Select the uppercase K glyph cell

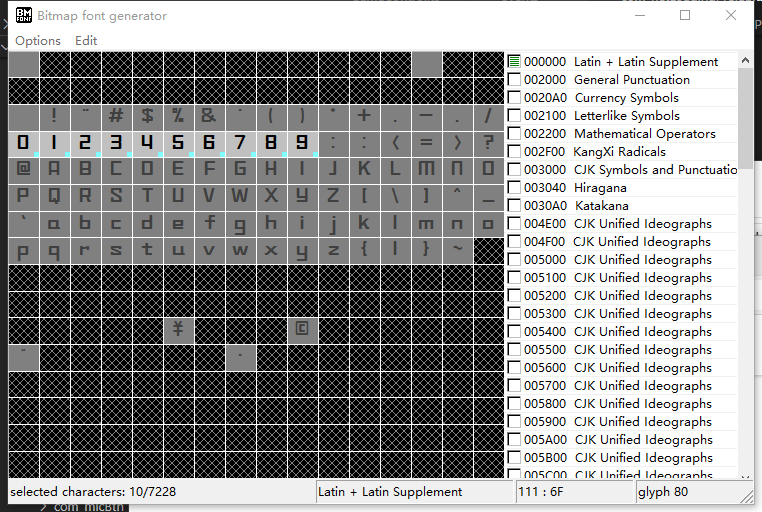[x=364, y=170]
